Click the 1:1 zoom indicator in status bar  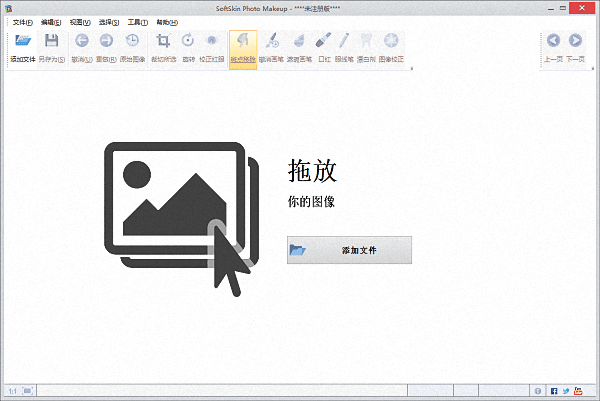click(x=12, y=391)
